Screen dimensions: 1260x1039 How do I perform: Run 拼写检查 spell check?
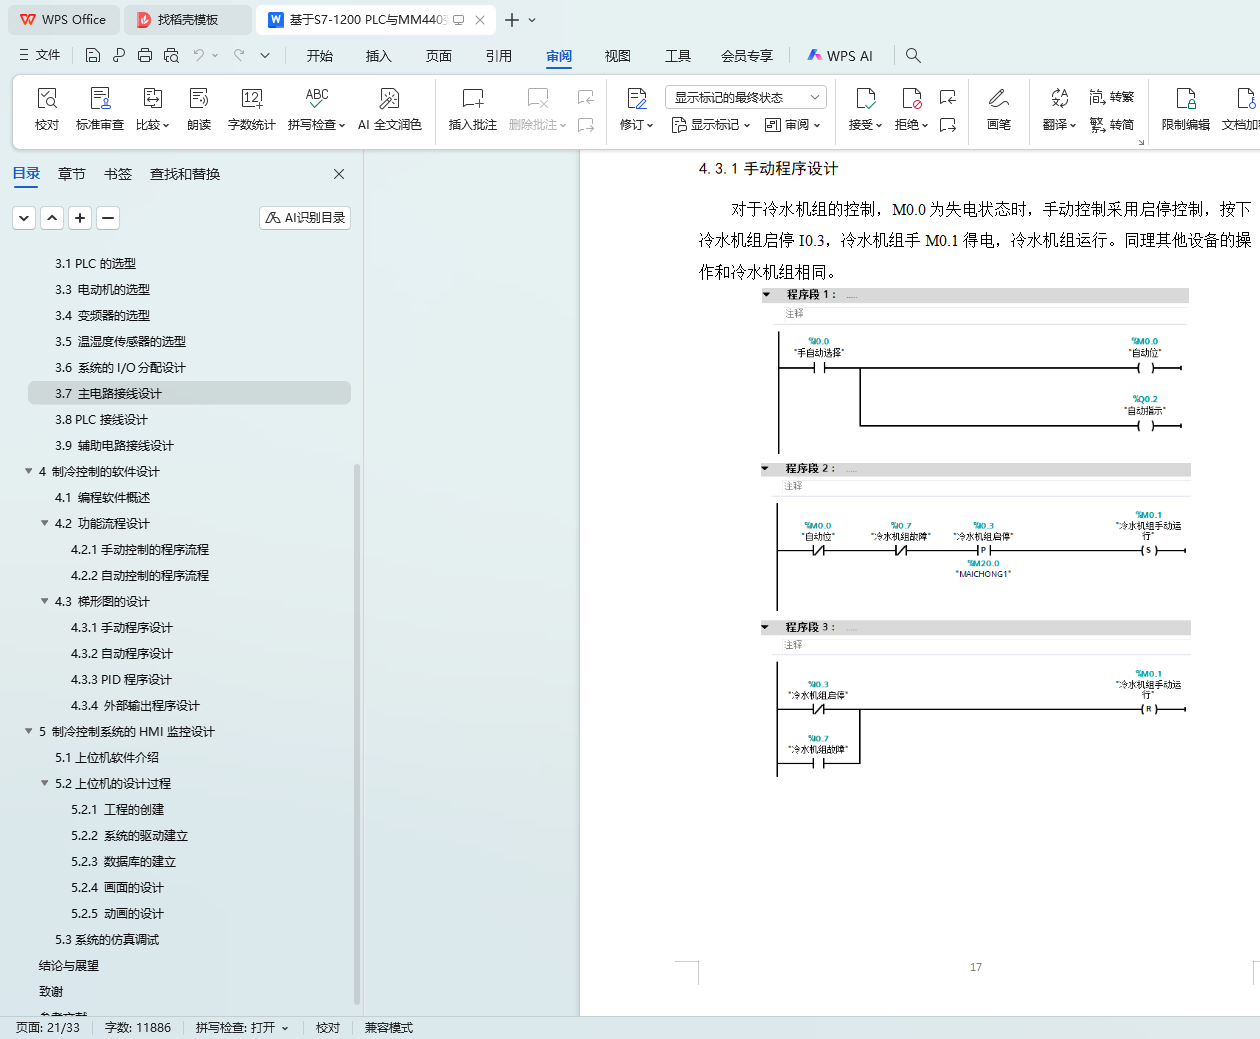316,109
